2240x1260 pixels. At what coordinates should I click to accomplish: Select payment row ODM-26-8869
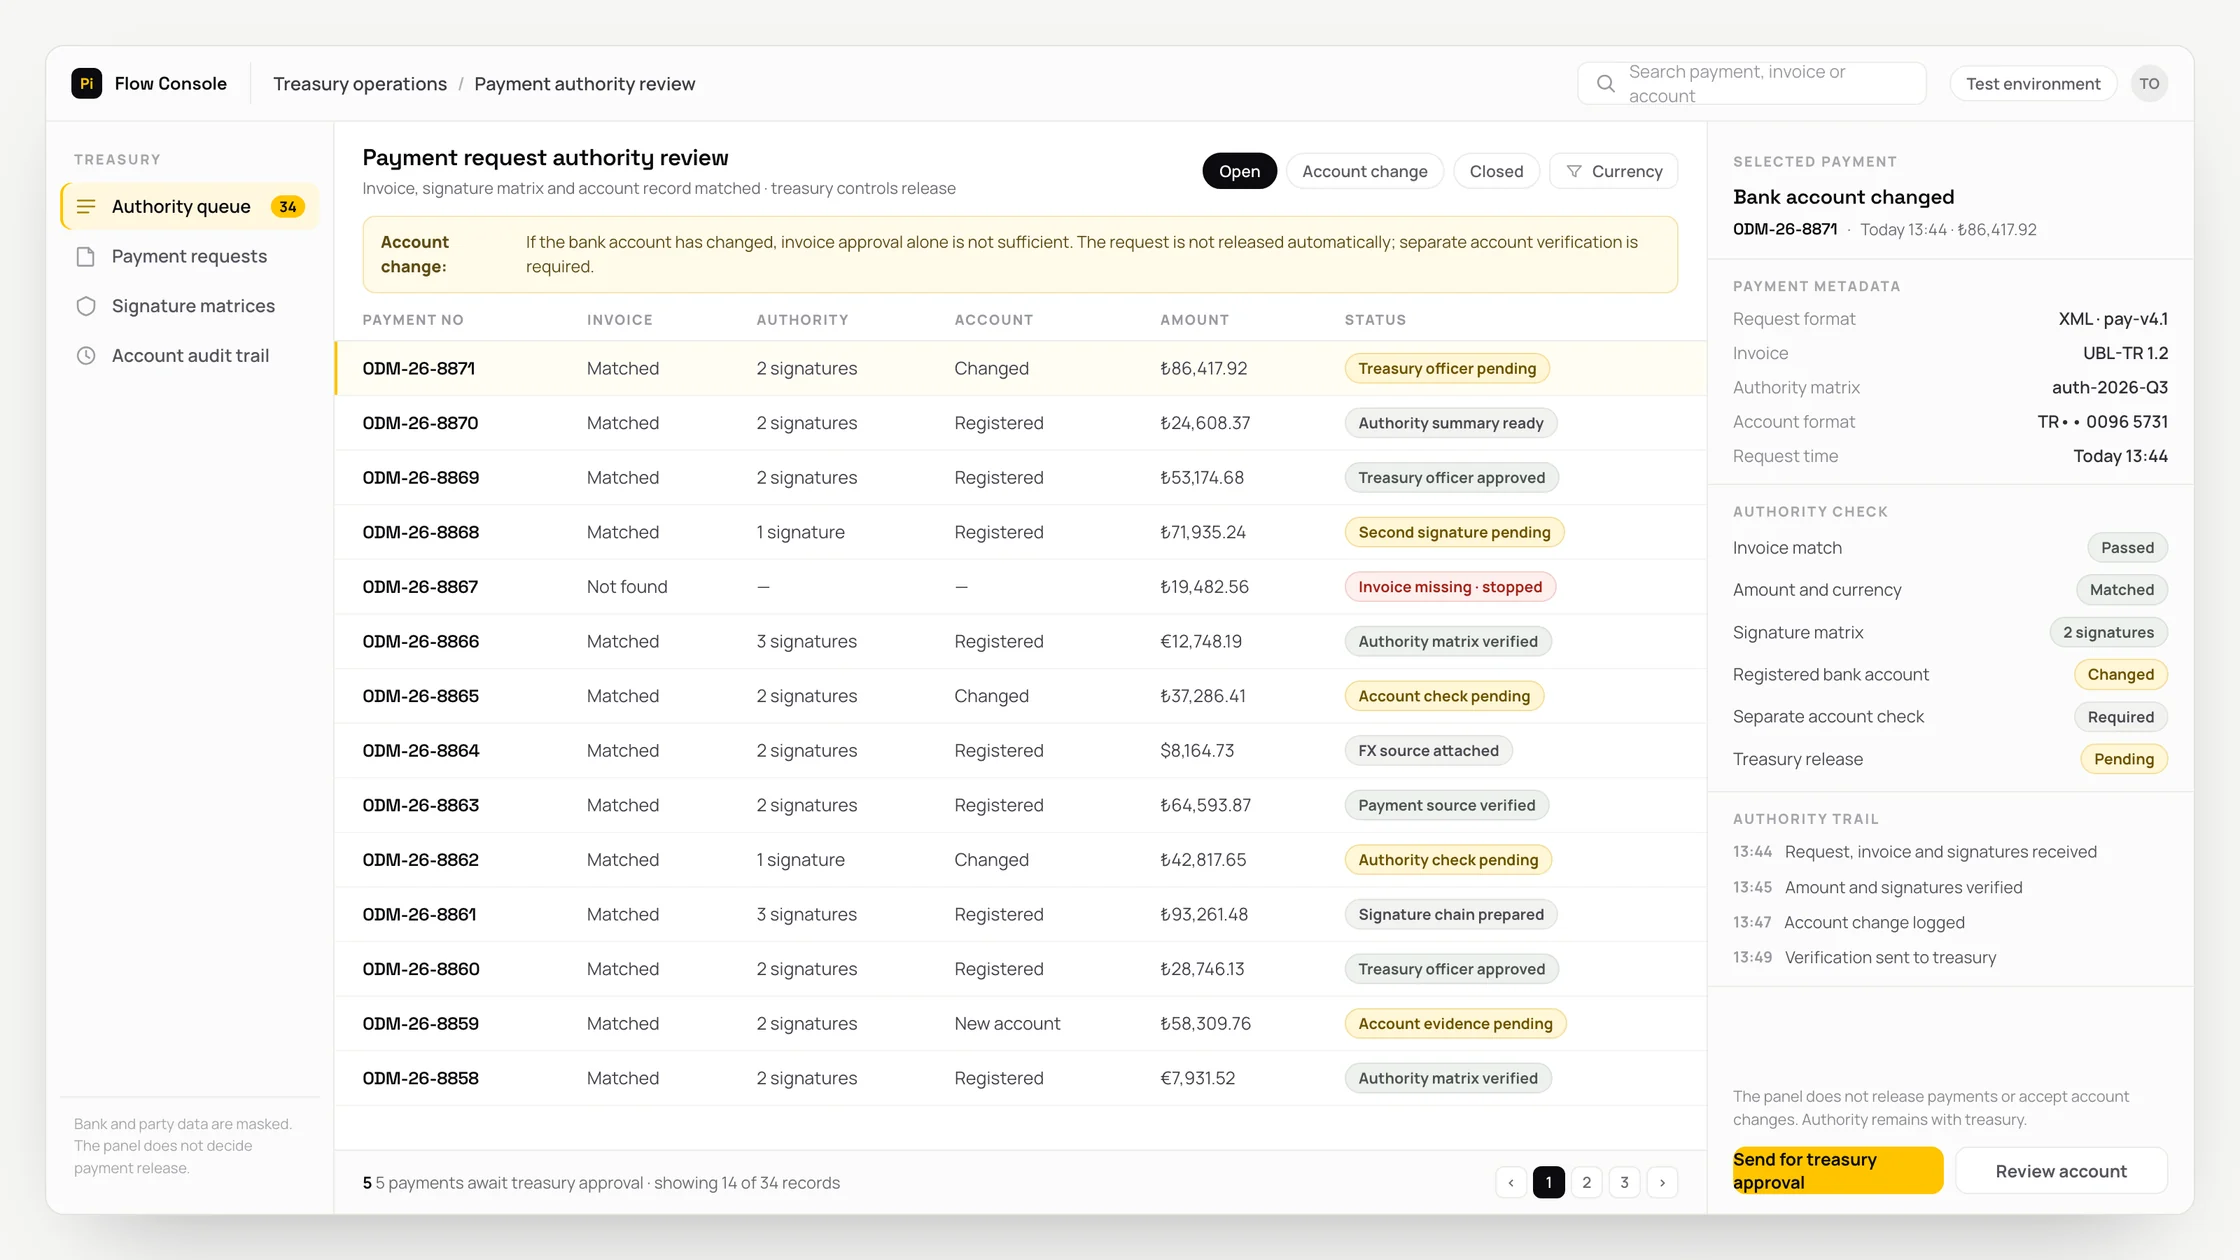[1020, 477]
